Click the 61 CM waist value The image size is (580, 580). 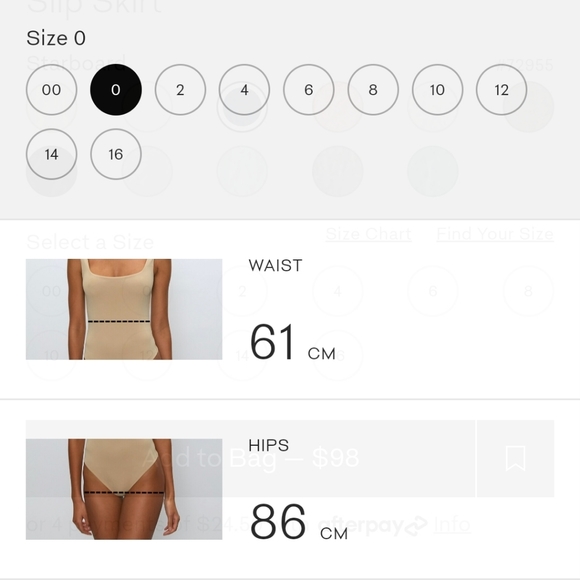[x=293, y=342]
